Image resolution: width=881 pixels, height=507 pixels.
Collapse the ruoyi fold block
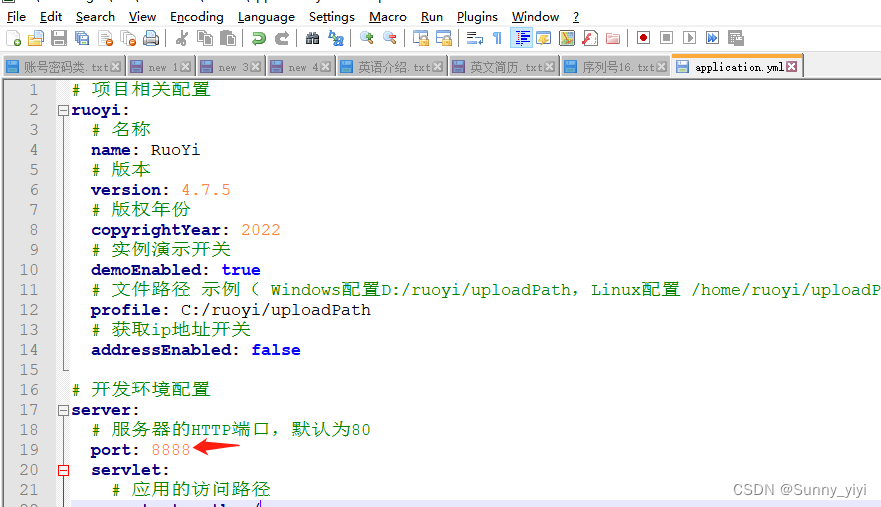tap(63, 110)
